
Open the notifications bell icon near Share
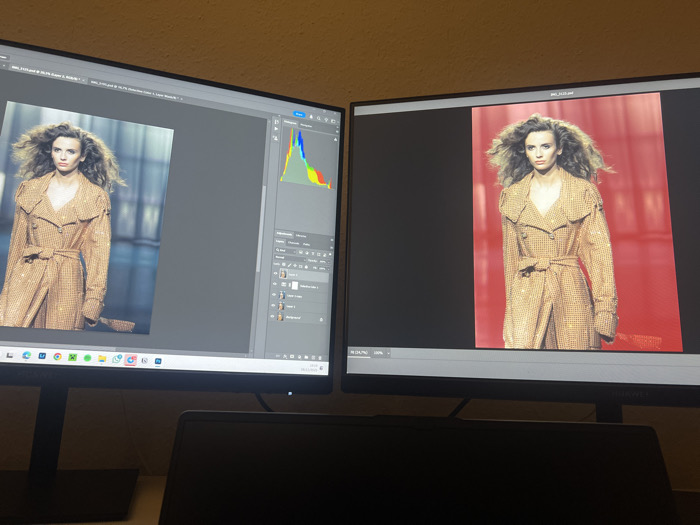coord(311,117)
